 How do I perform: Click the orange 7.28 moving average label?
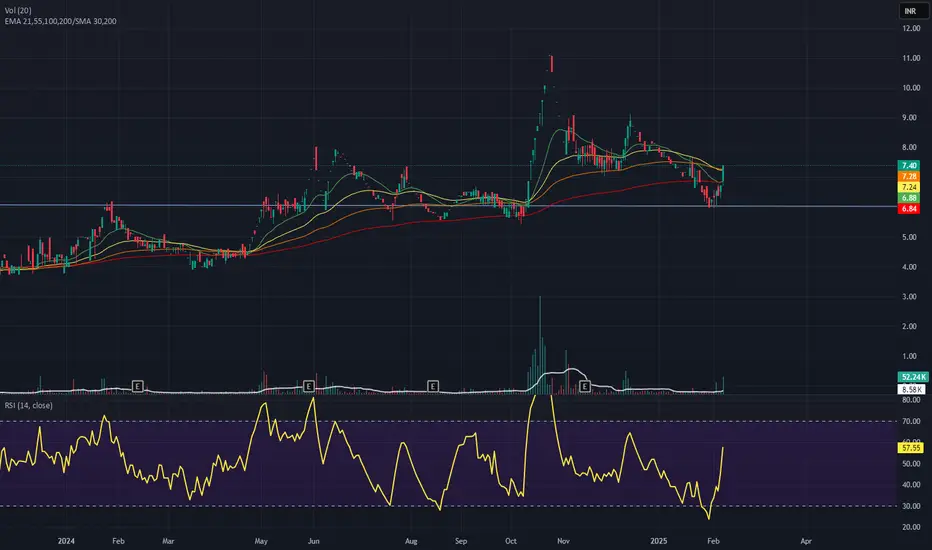[x=909, y=177]
